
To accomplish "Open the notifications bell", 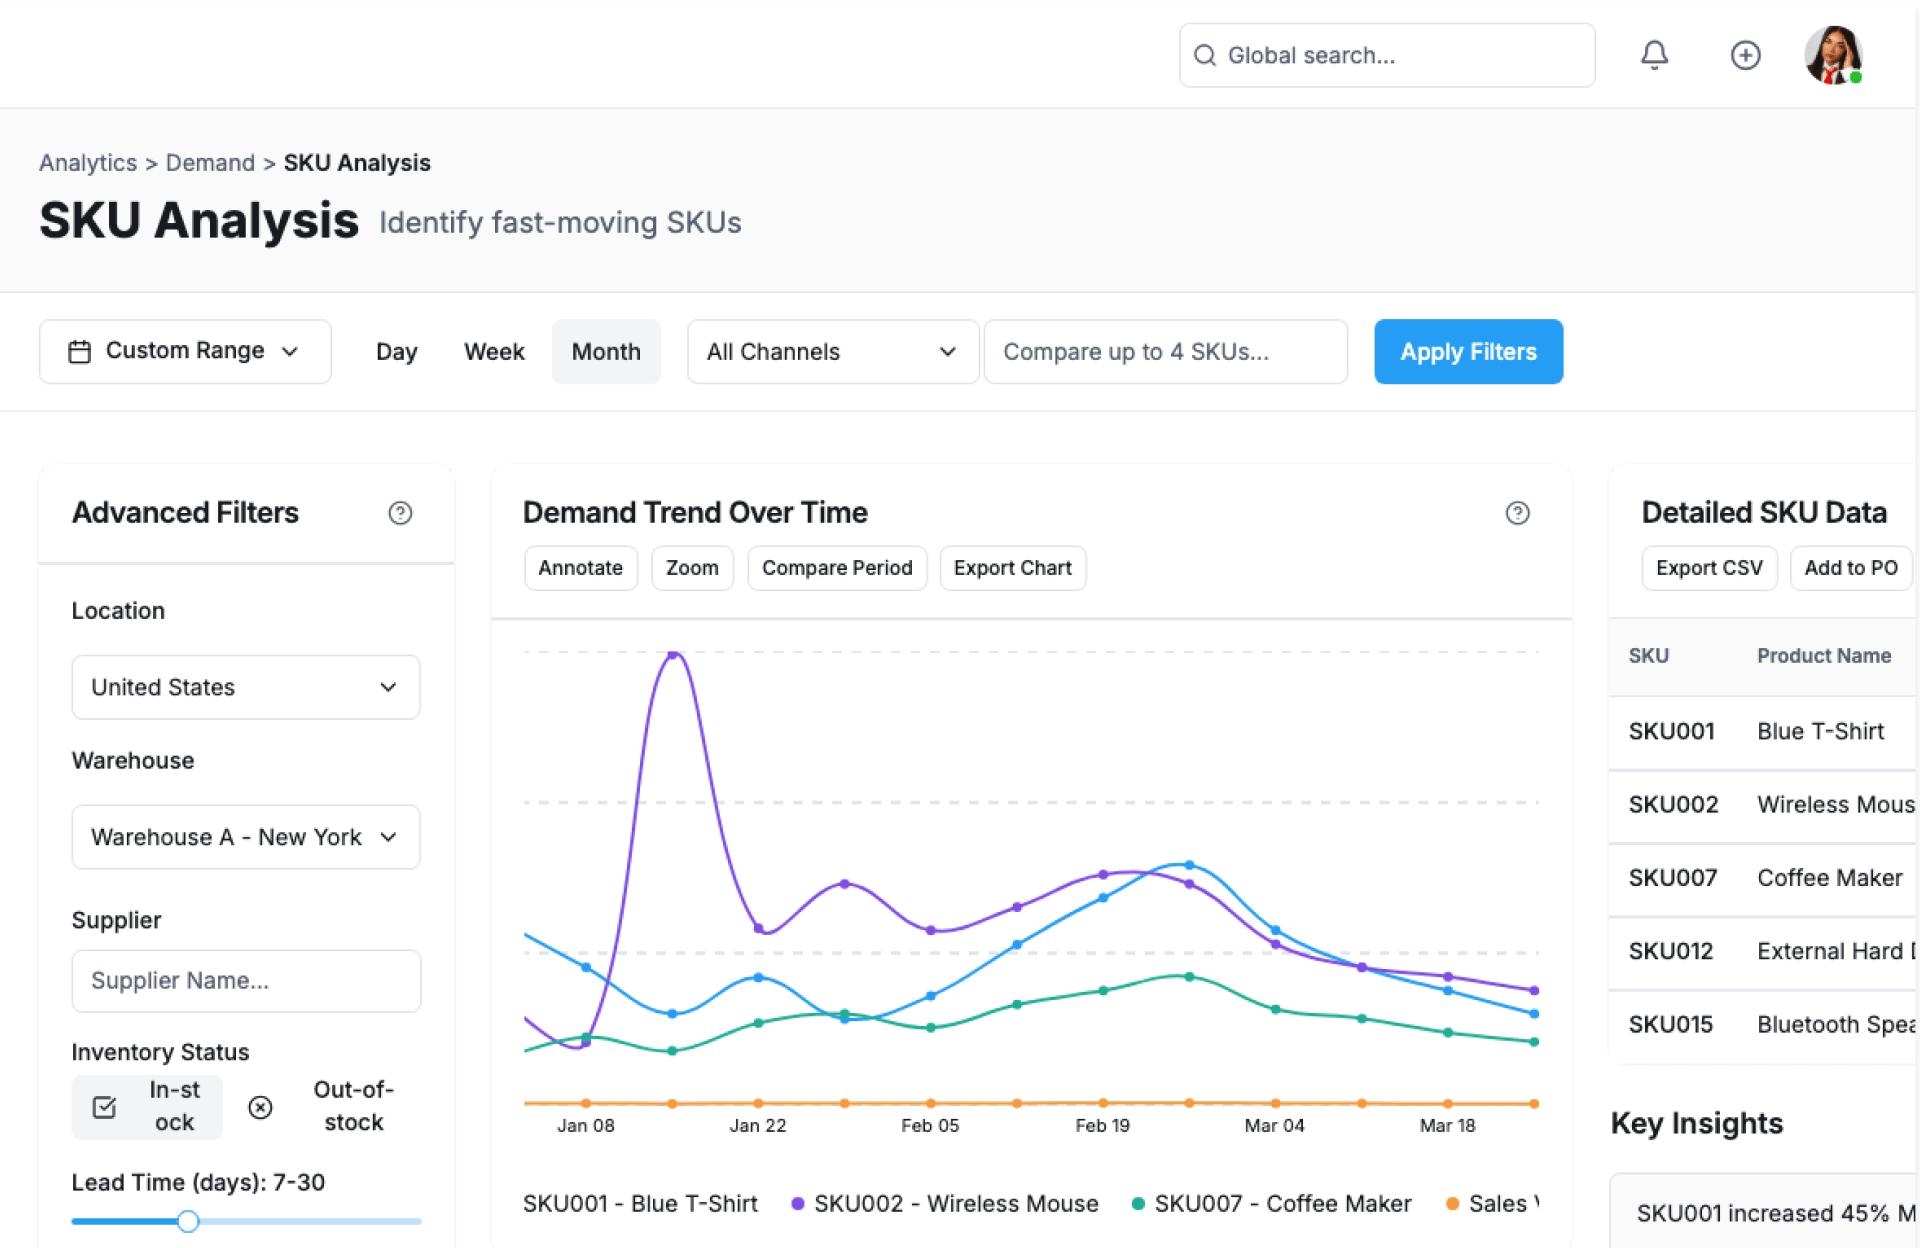I will point(1654,55).
